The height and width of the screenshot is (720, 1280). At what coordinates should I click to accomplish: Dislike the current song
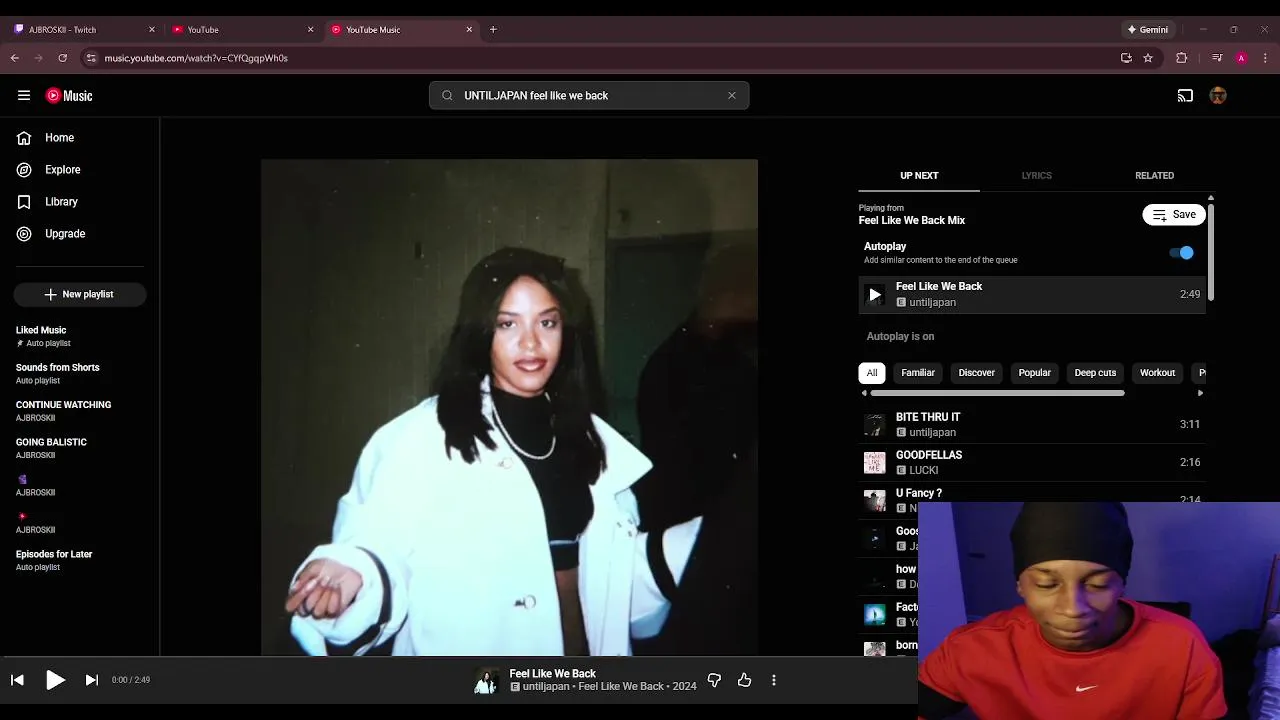(x=714, y=680)
